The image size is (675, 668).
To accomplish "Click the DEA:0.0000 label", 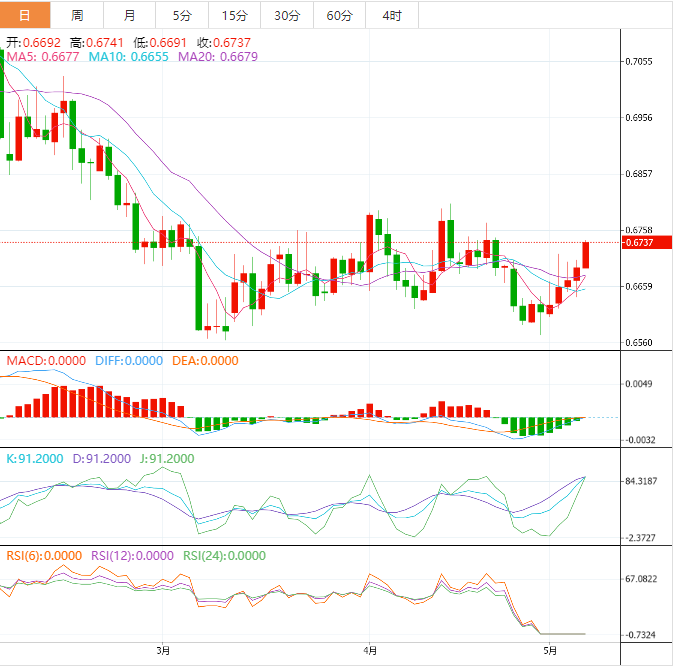I will click(x=205, y=361).
